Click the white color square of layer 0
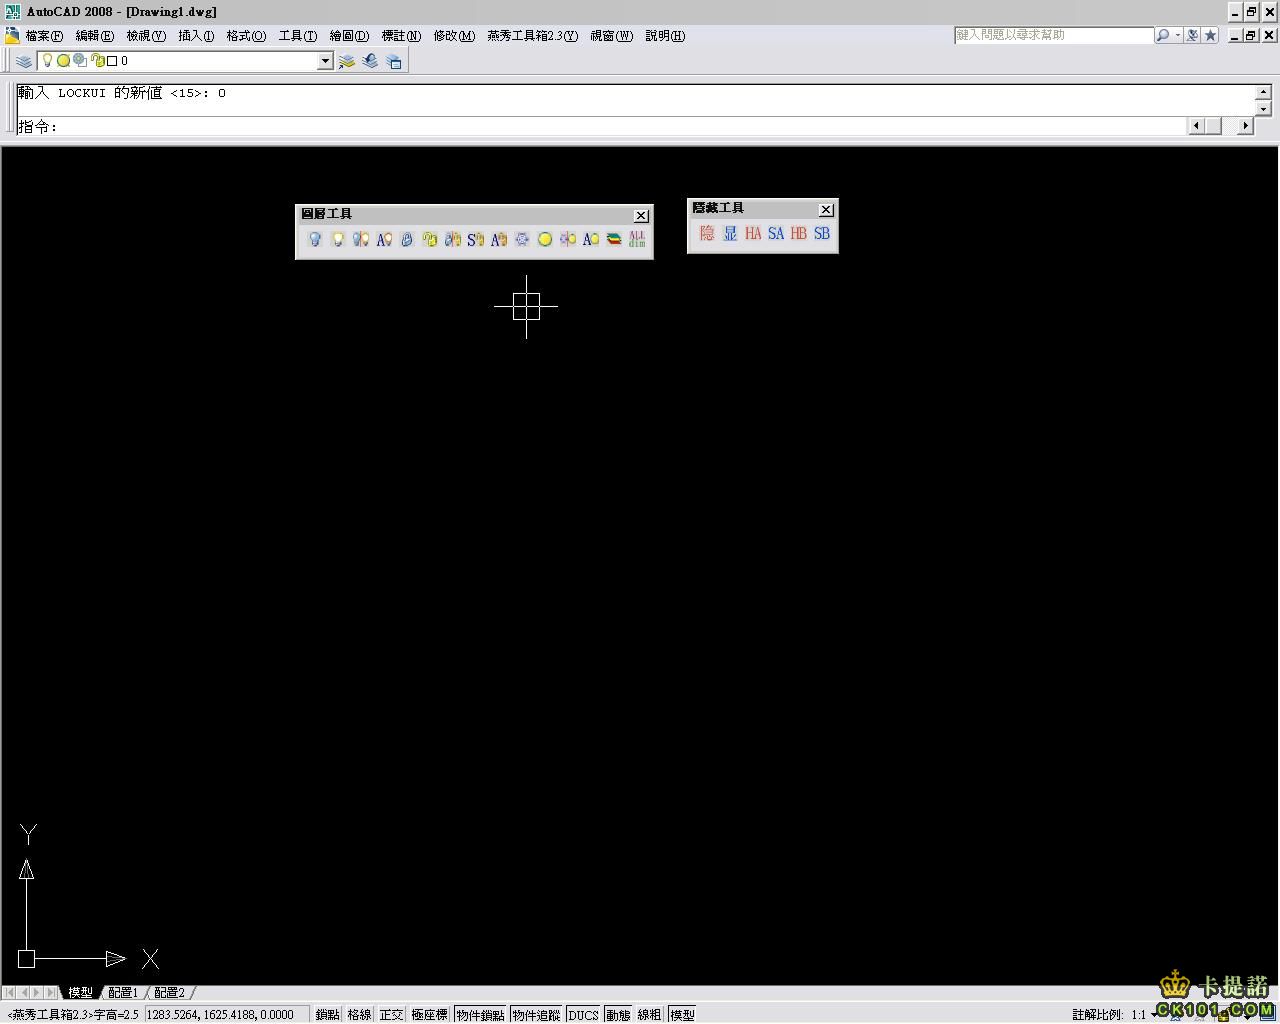Viewport: 1280px width, 1024px height. tap(112, 61)
